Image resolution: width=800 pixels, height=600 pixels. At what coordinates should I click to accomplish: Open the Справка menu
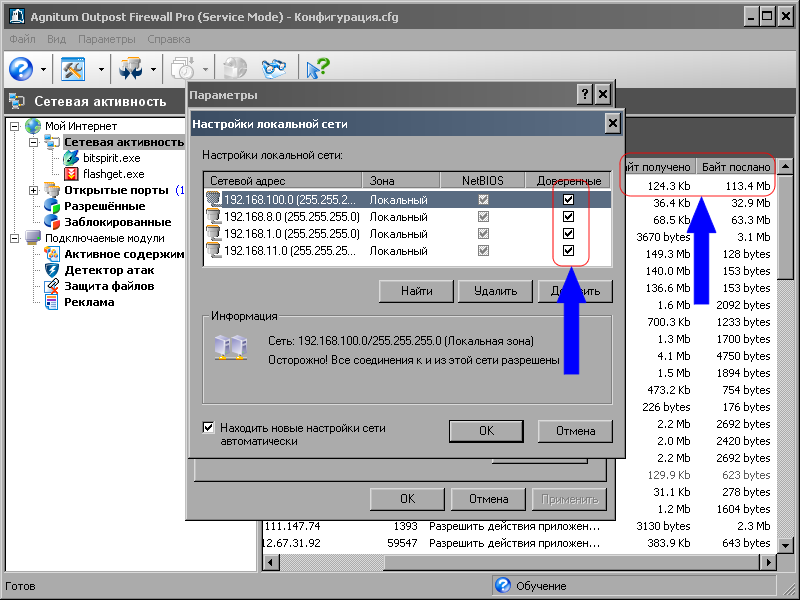(x=169, y=39)
